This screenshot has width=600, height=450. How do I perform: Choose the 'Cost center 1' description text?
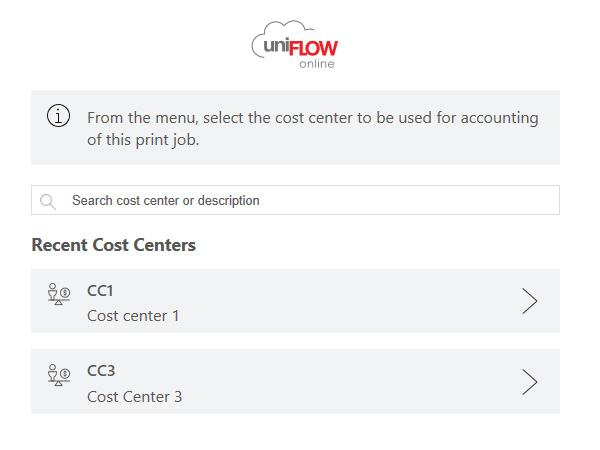click(133, 316)
